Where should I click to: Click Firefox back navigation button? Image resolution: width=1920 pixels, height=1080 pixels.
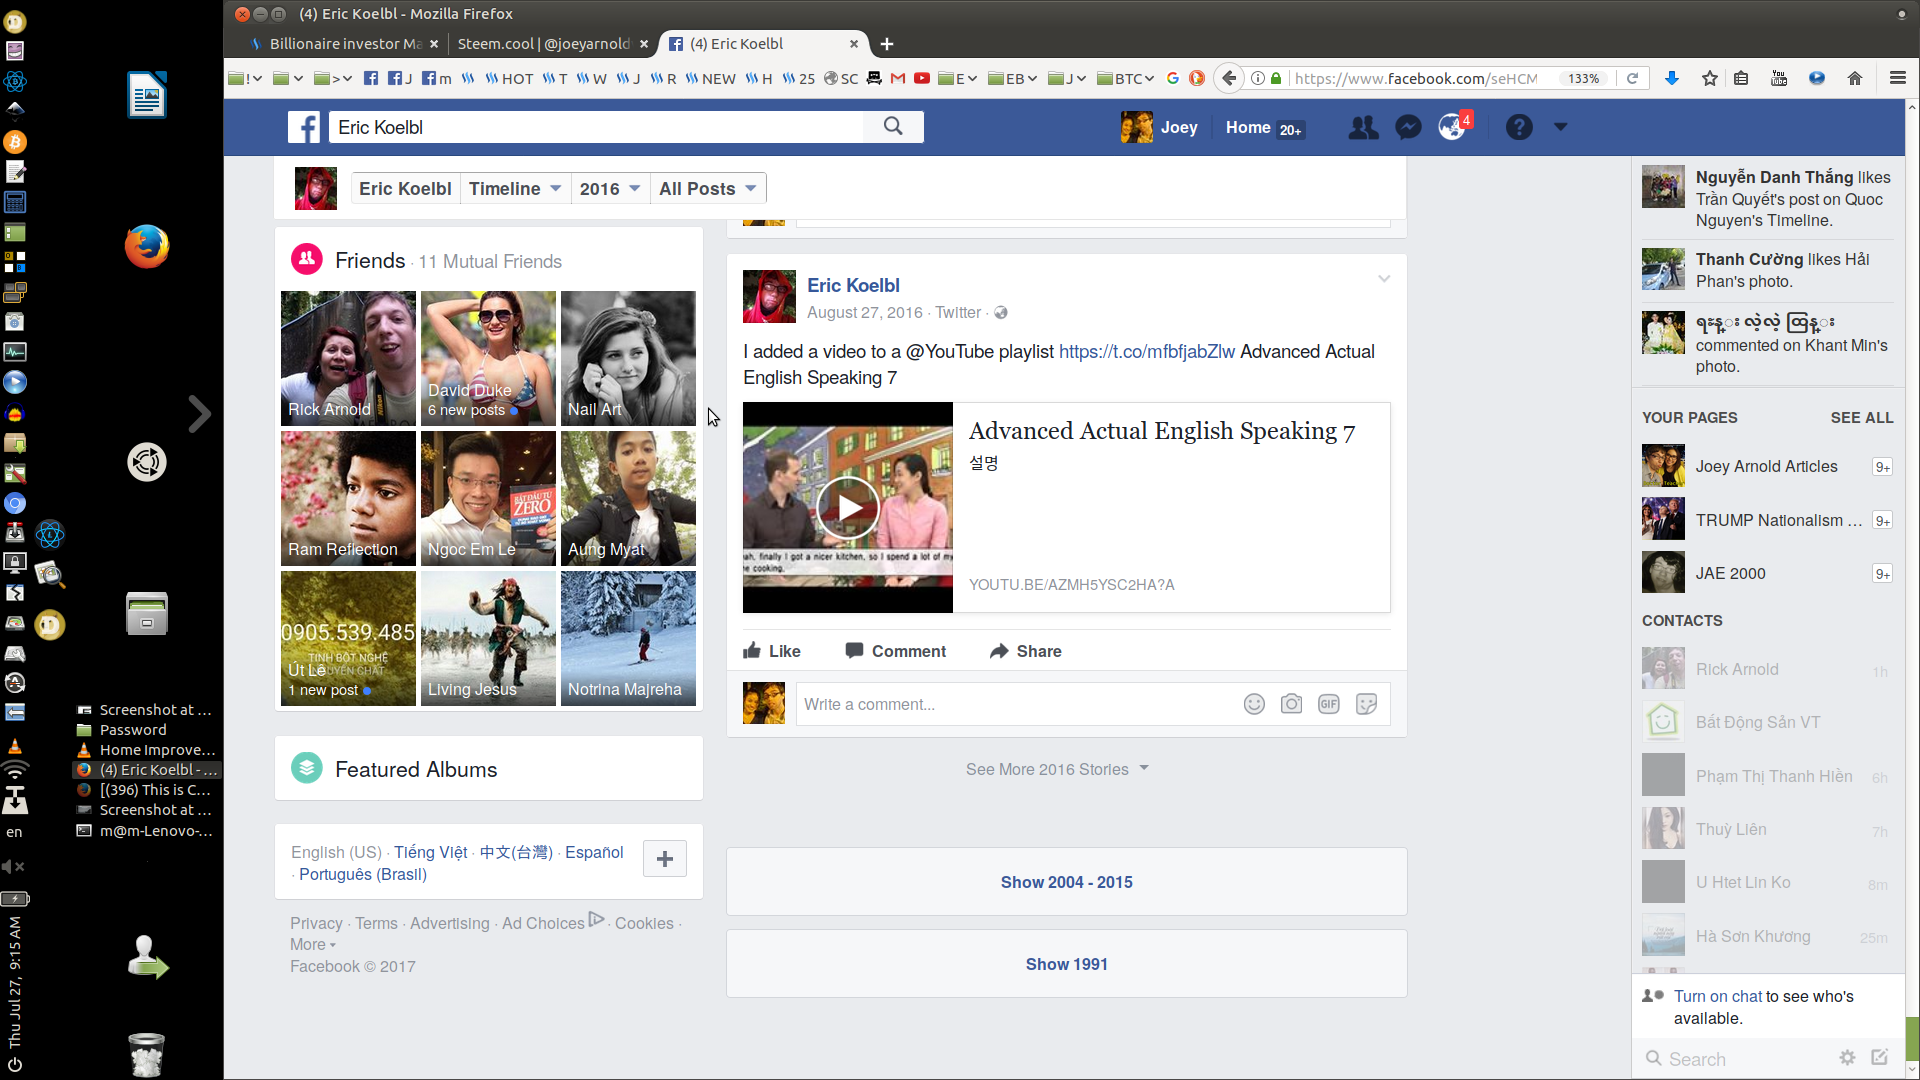1229,78
